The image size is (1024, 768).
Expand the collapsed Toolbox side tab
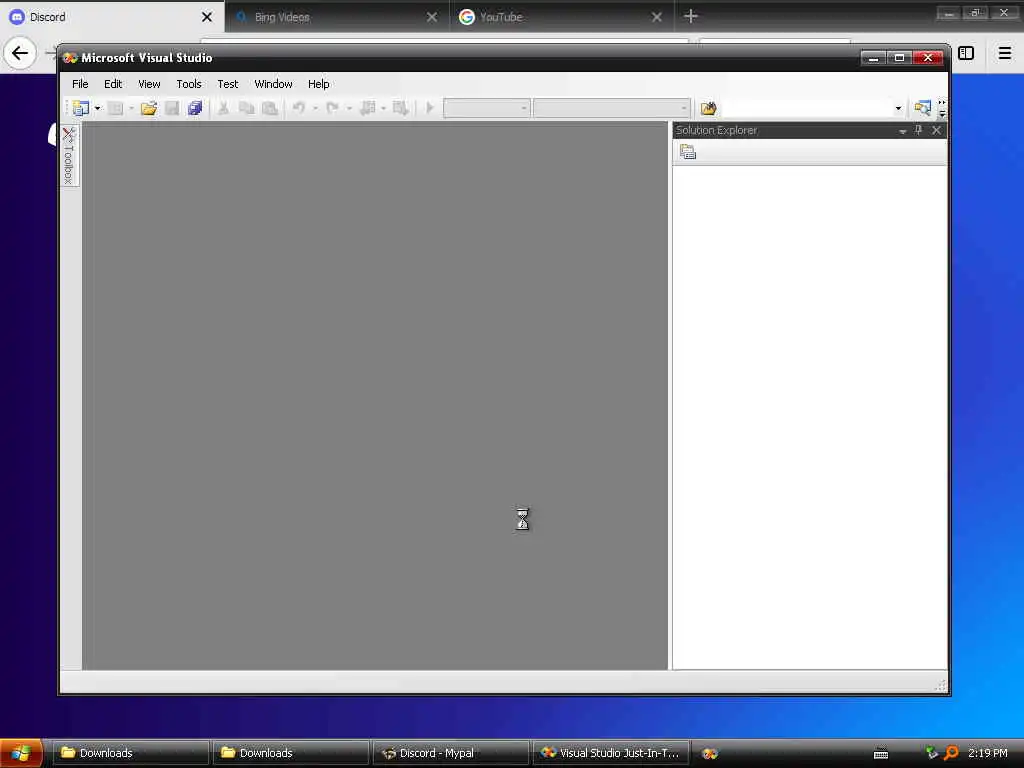tap(69, 155)
